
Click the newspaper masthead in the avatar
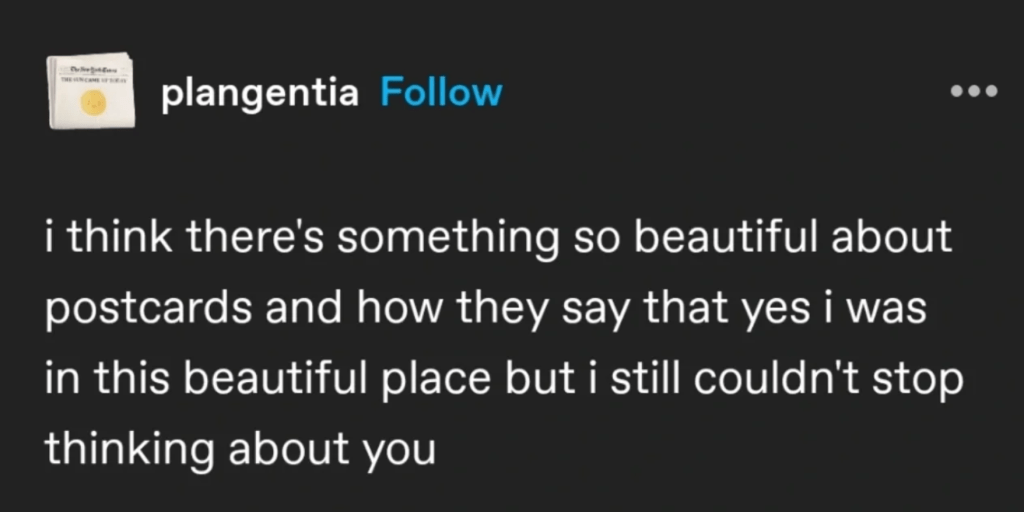[91, 67]
